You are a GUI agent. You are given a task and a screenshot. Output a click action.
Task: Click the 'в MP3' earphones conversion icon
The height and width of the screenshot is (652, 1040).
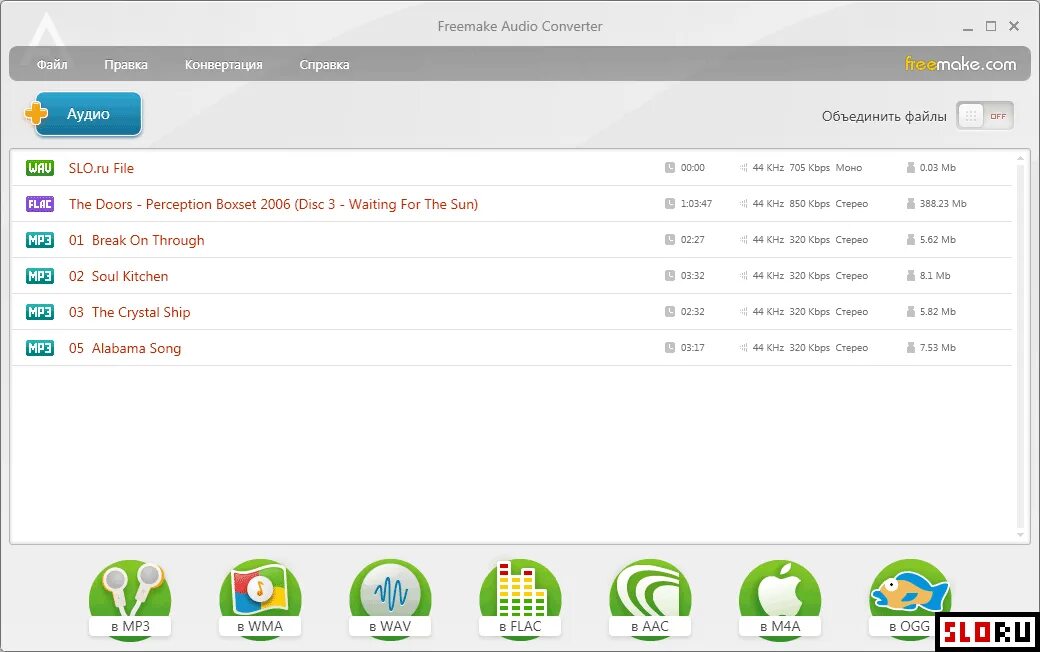click(x=130, y=599)
